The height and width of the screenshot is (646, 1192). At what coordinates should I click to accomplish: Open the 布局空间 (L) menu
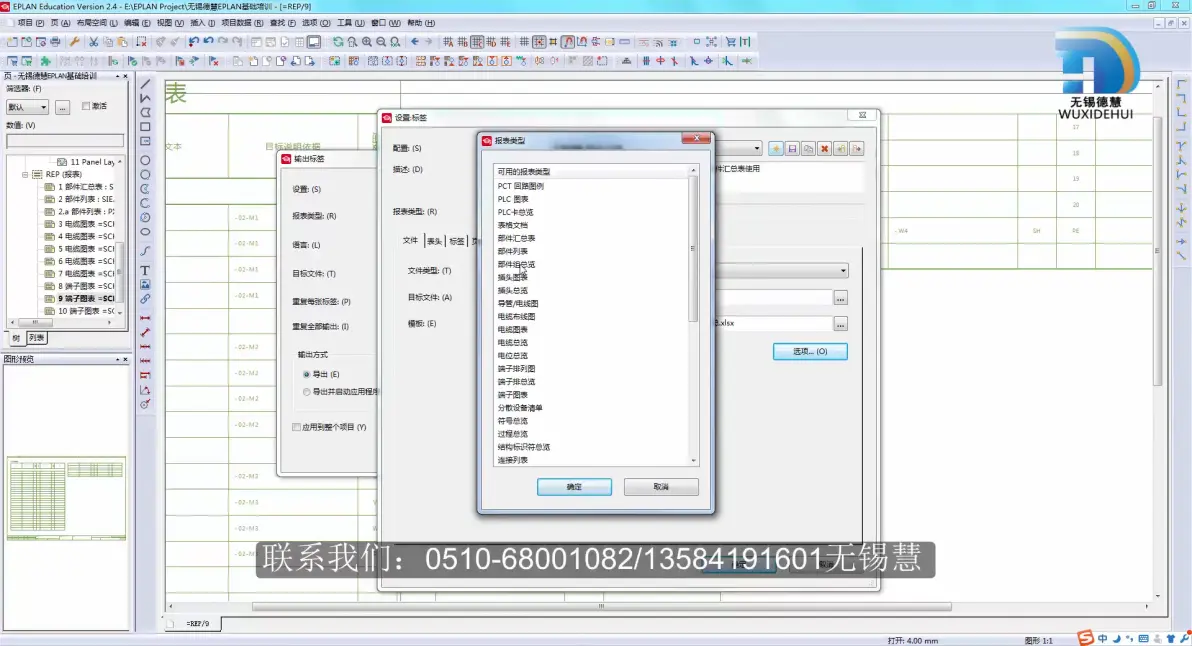97,23
